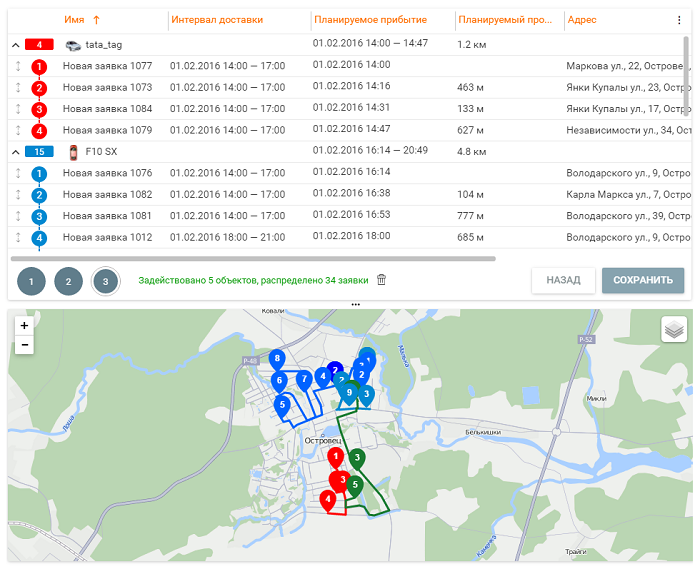Select the step 3 circle
The image size is (700, 569).
(x=106, y=282)
